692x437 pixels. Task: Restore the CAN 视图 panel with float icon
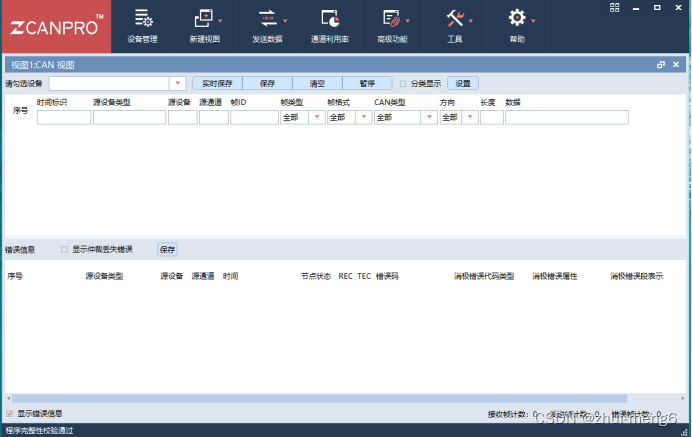coord(661,65)
